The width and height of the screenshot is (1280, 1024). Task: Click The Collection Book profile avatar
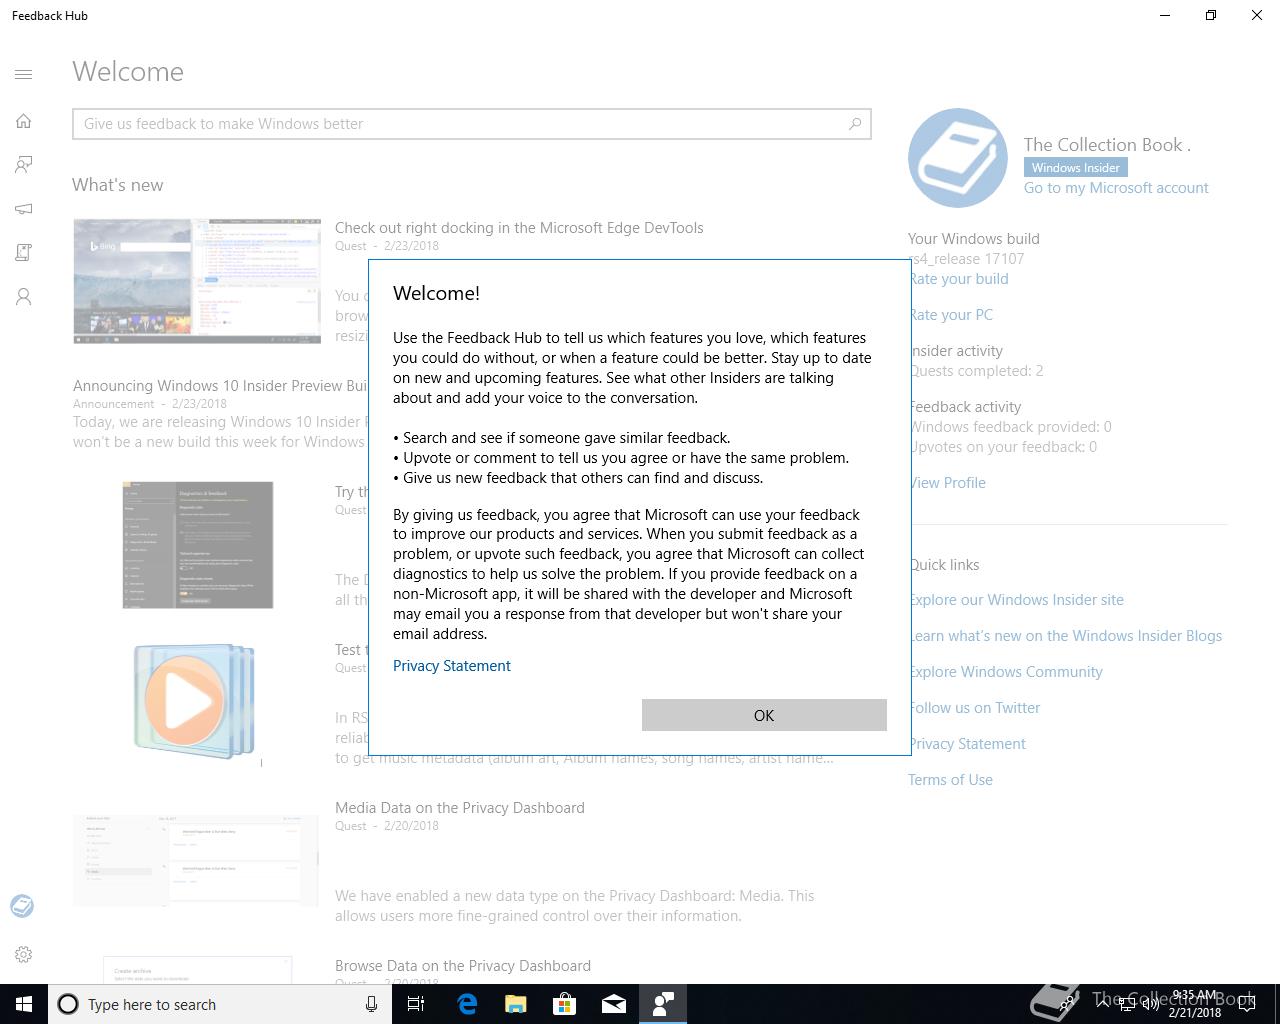958,158
